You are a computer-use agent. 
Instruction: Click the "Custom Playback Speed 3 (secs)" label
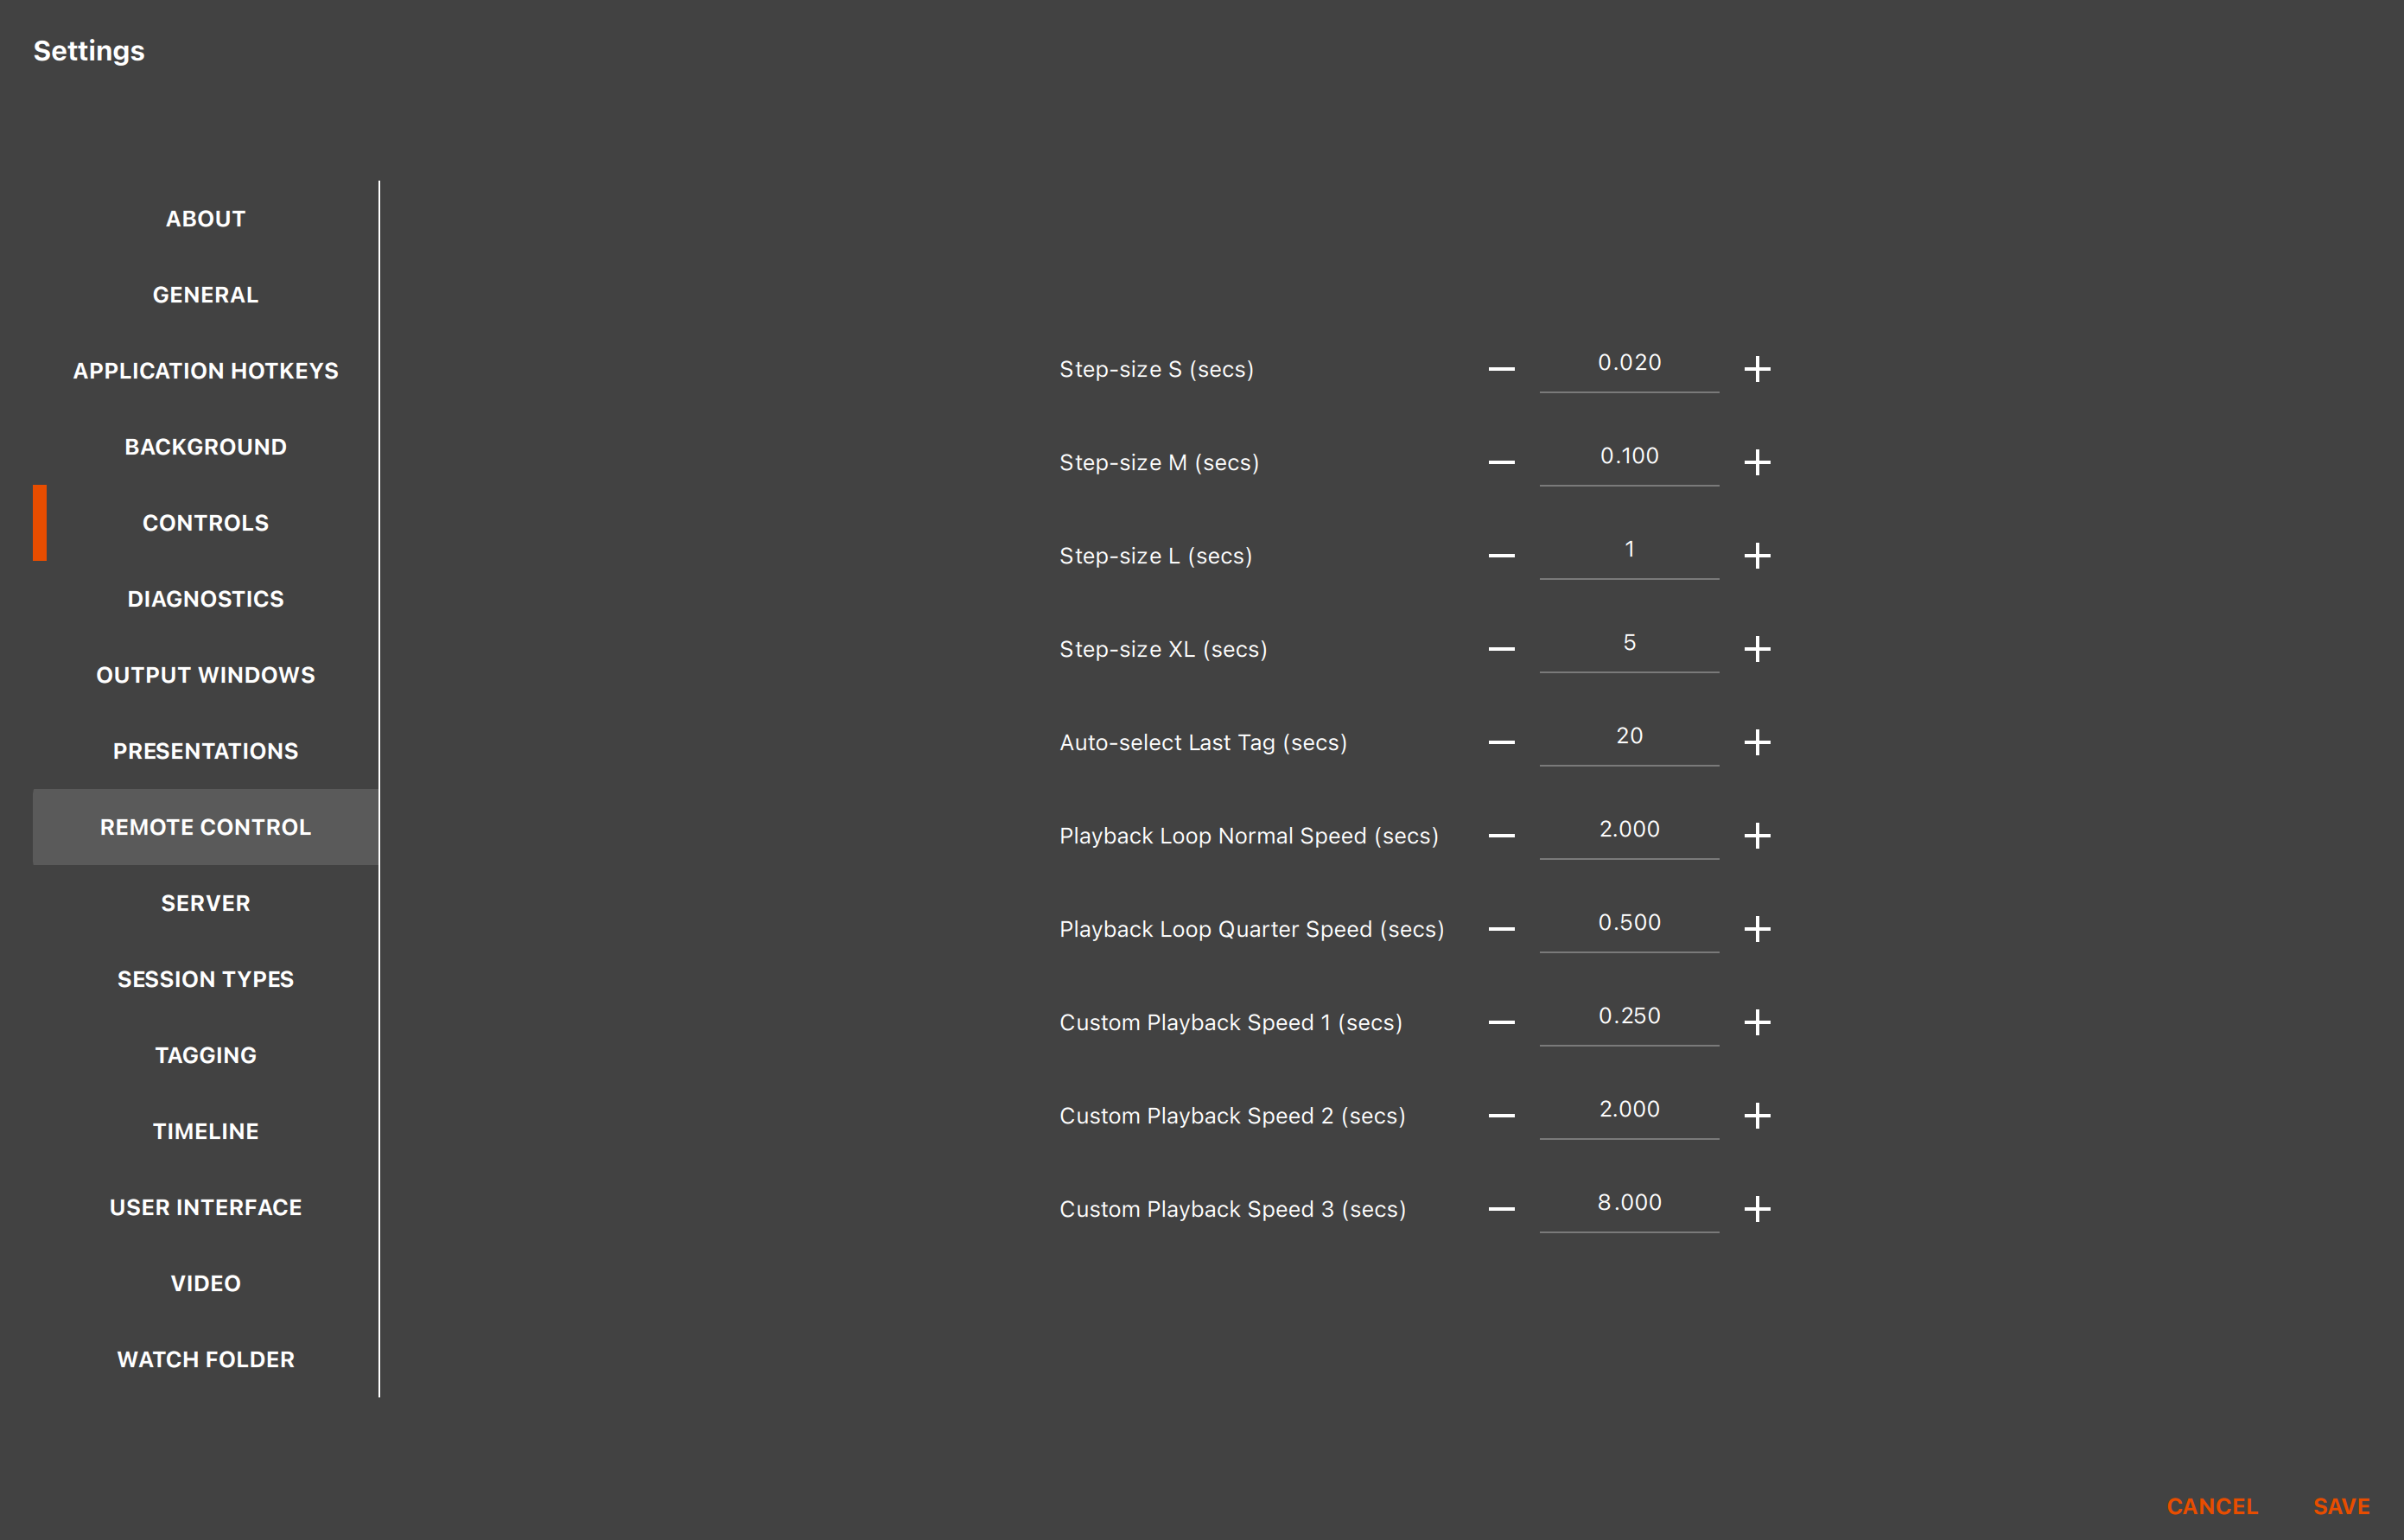click(x=1232, y=1209)
